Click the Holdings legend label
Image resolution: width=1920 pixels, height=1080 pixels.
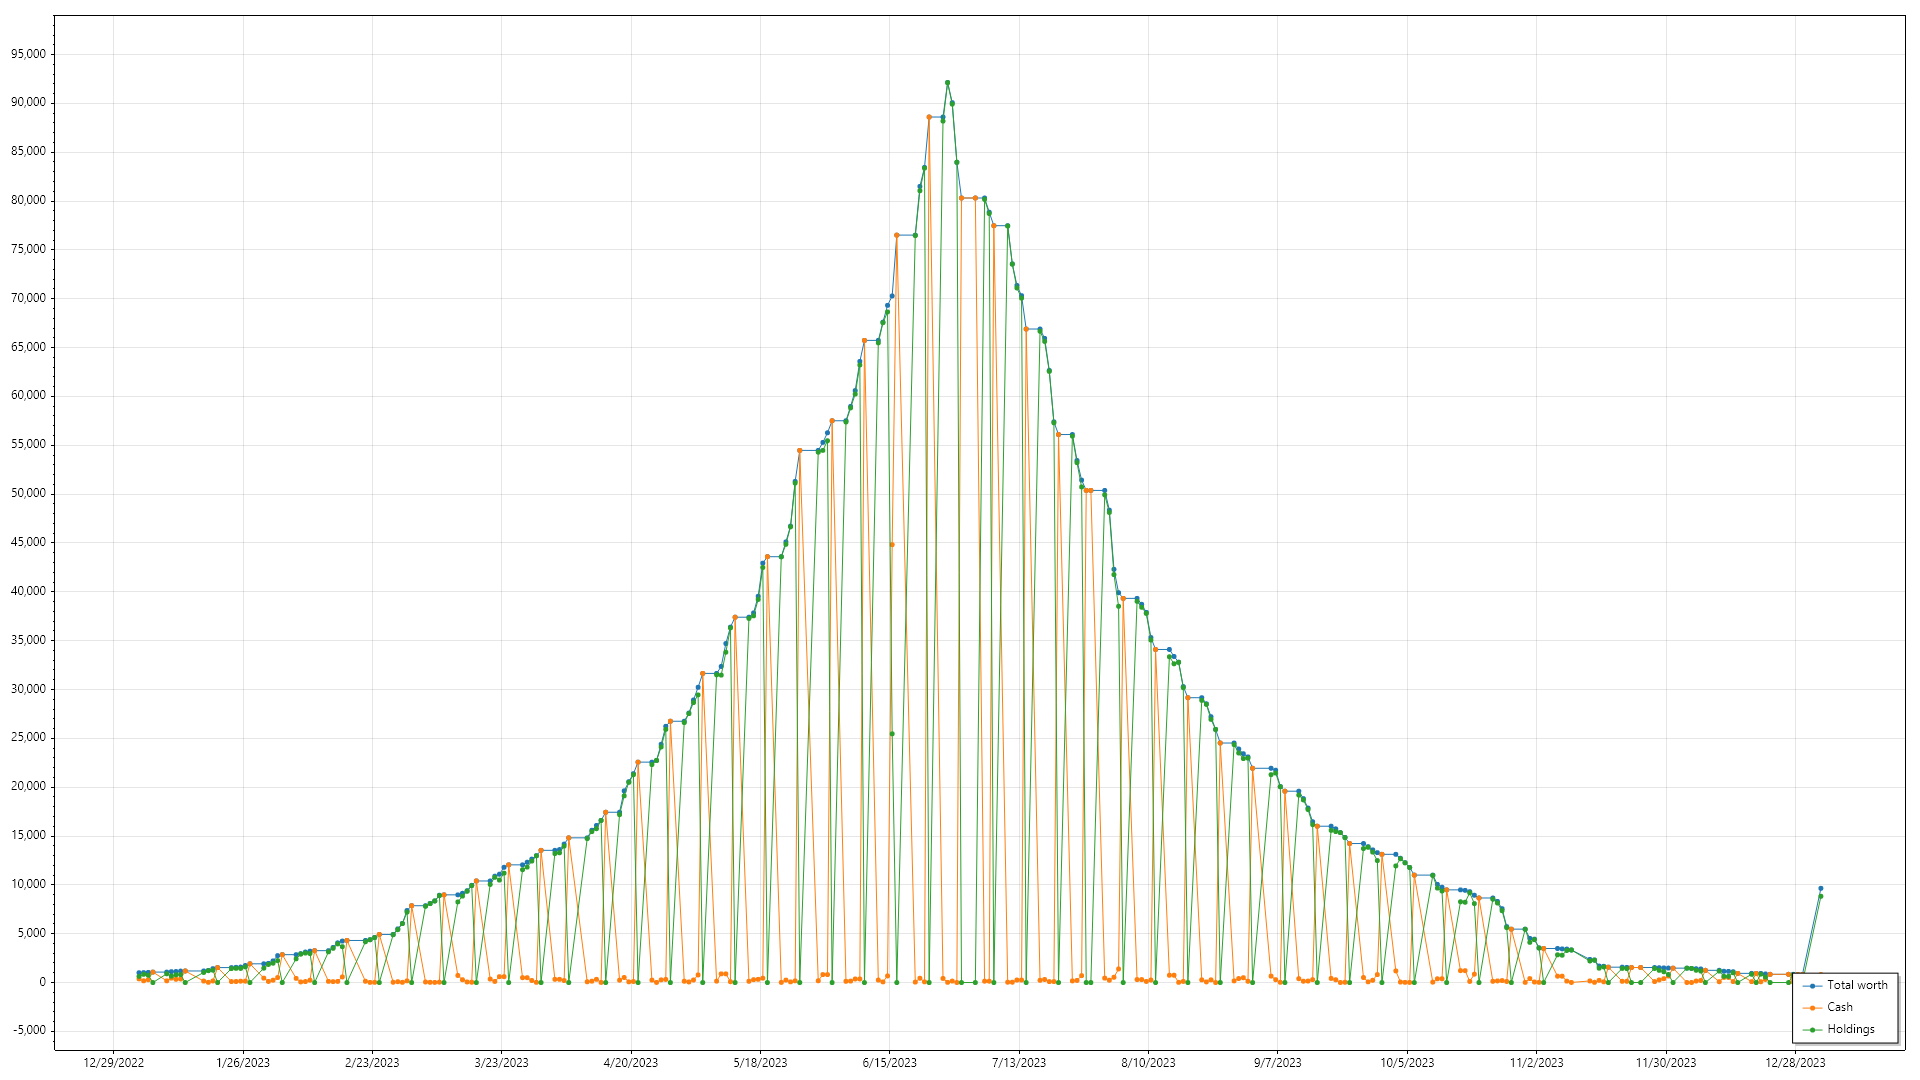pos(1850,1029)
